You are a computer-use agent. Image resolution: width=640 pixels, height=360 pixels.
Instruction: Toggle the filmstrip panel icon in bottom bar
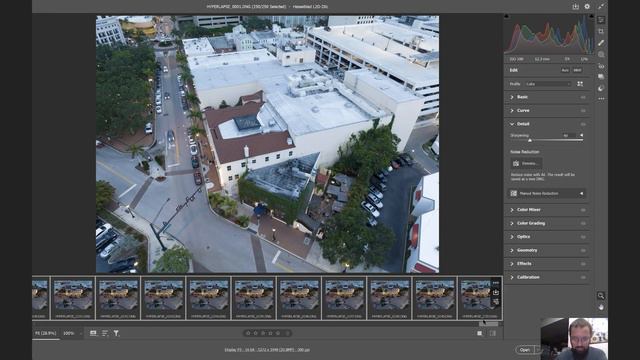point(93,333)
